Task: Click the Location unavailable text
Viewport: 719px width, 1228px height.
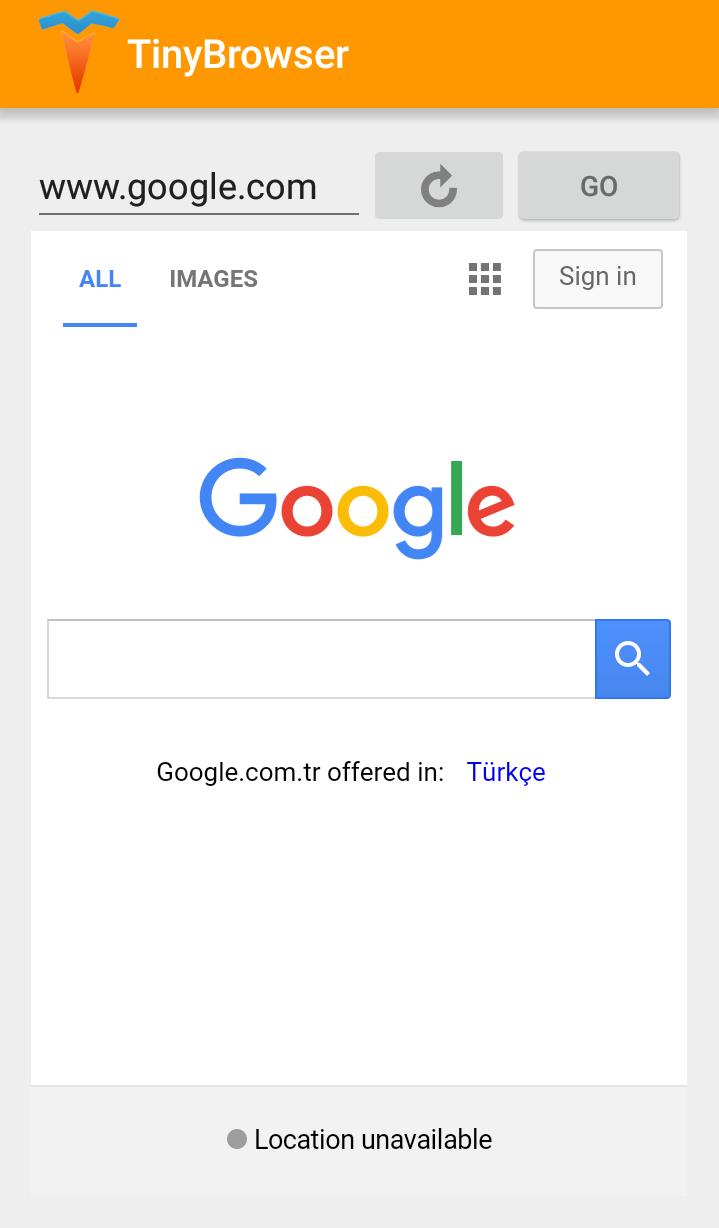Action: point(373,1139)
